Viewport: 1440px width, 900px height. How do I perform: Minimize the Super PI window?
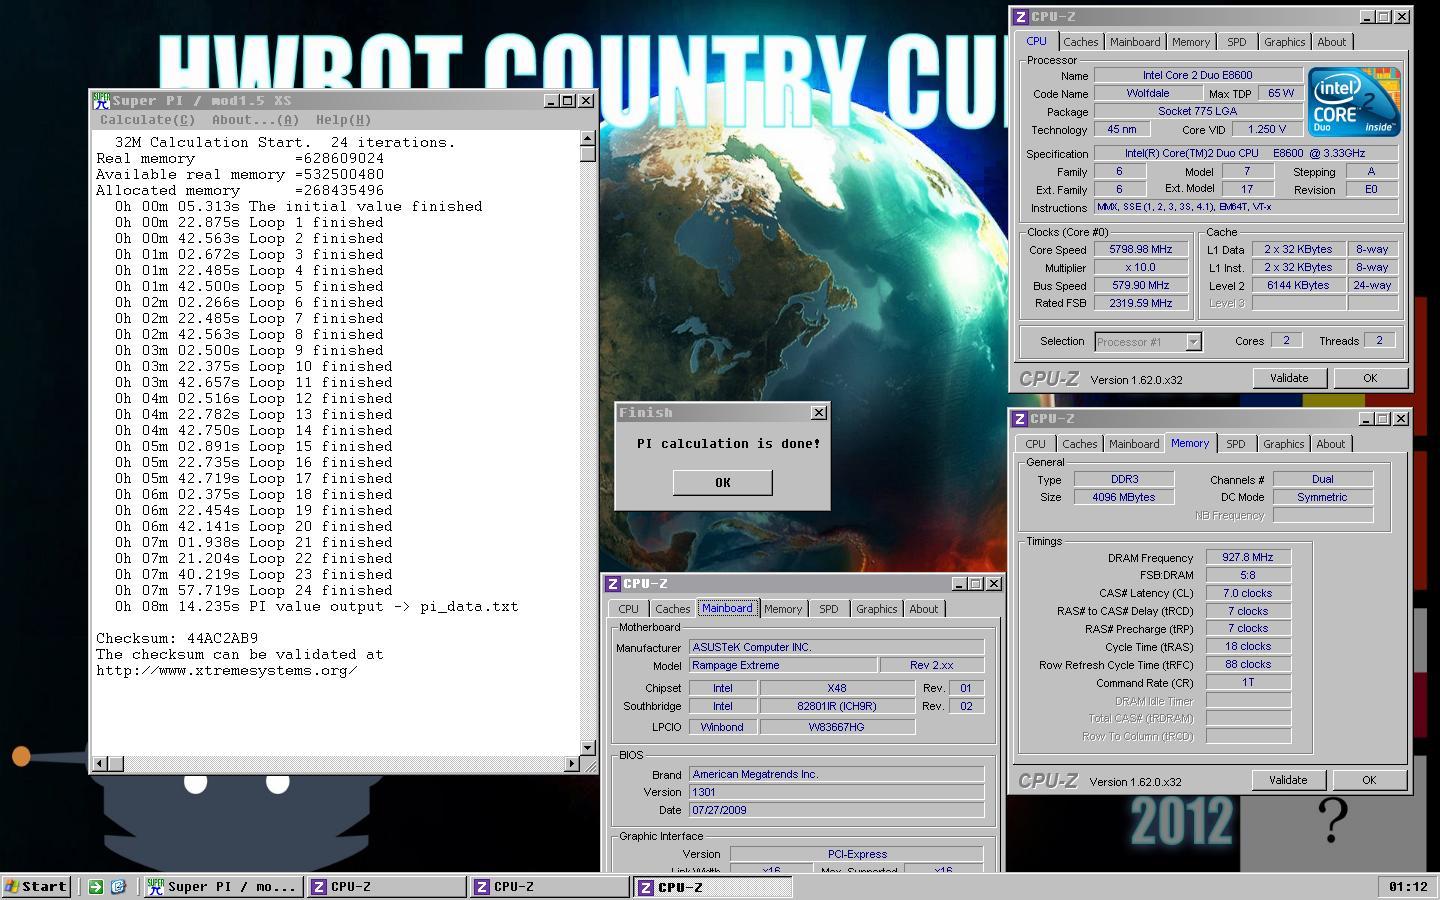click(551, 100)
